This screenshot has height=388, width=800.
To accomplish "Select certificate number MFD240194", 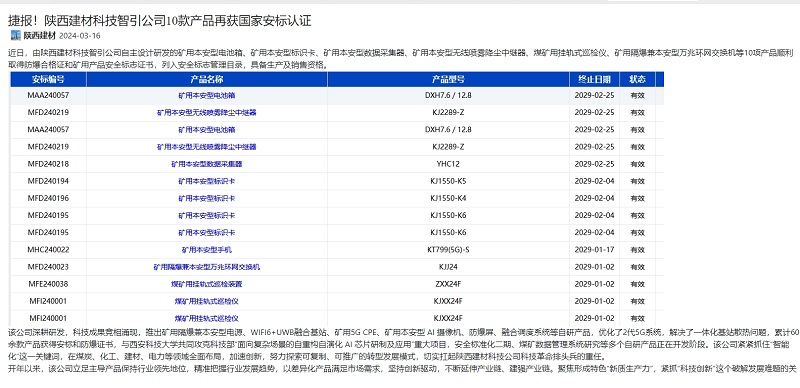I will [x=48, y=181].
